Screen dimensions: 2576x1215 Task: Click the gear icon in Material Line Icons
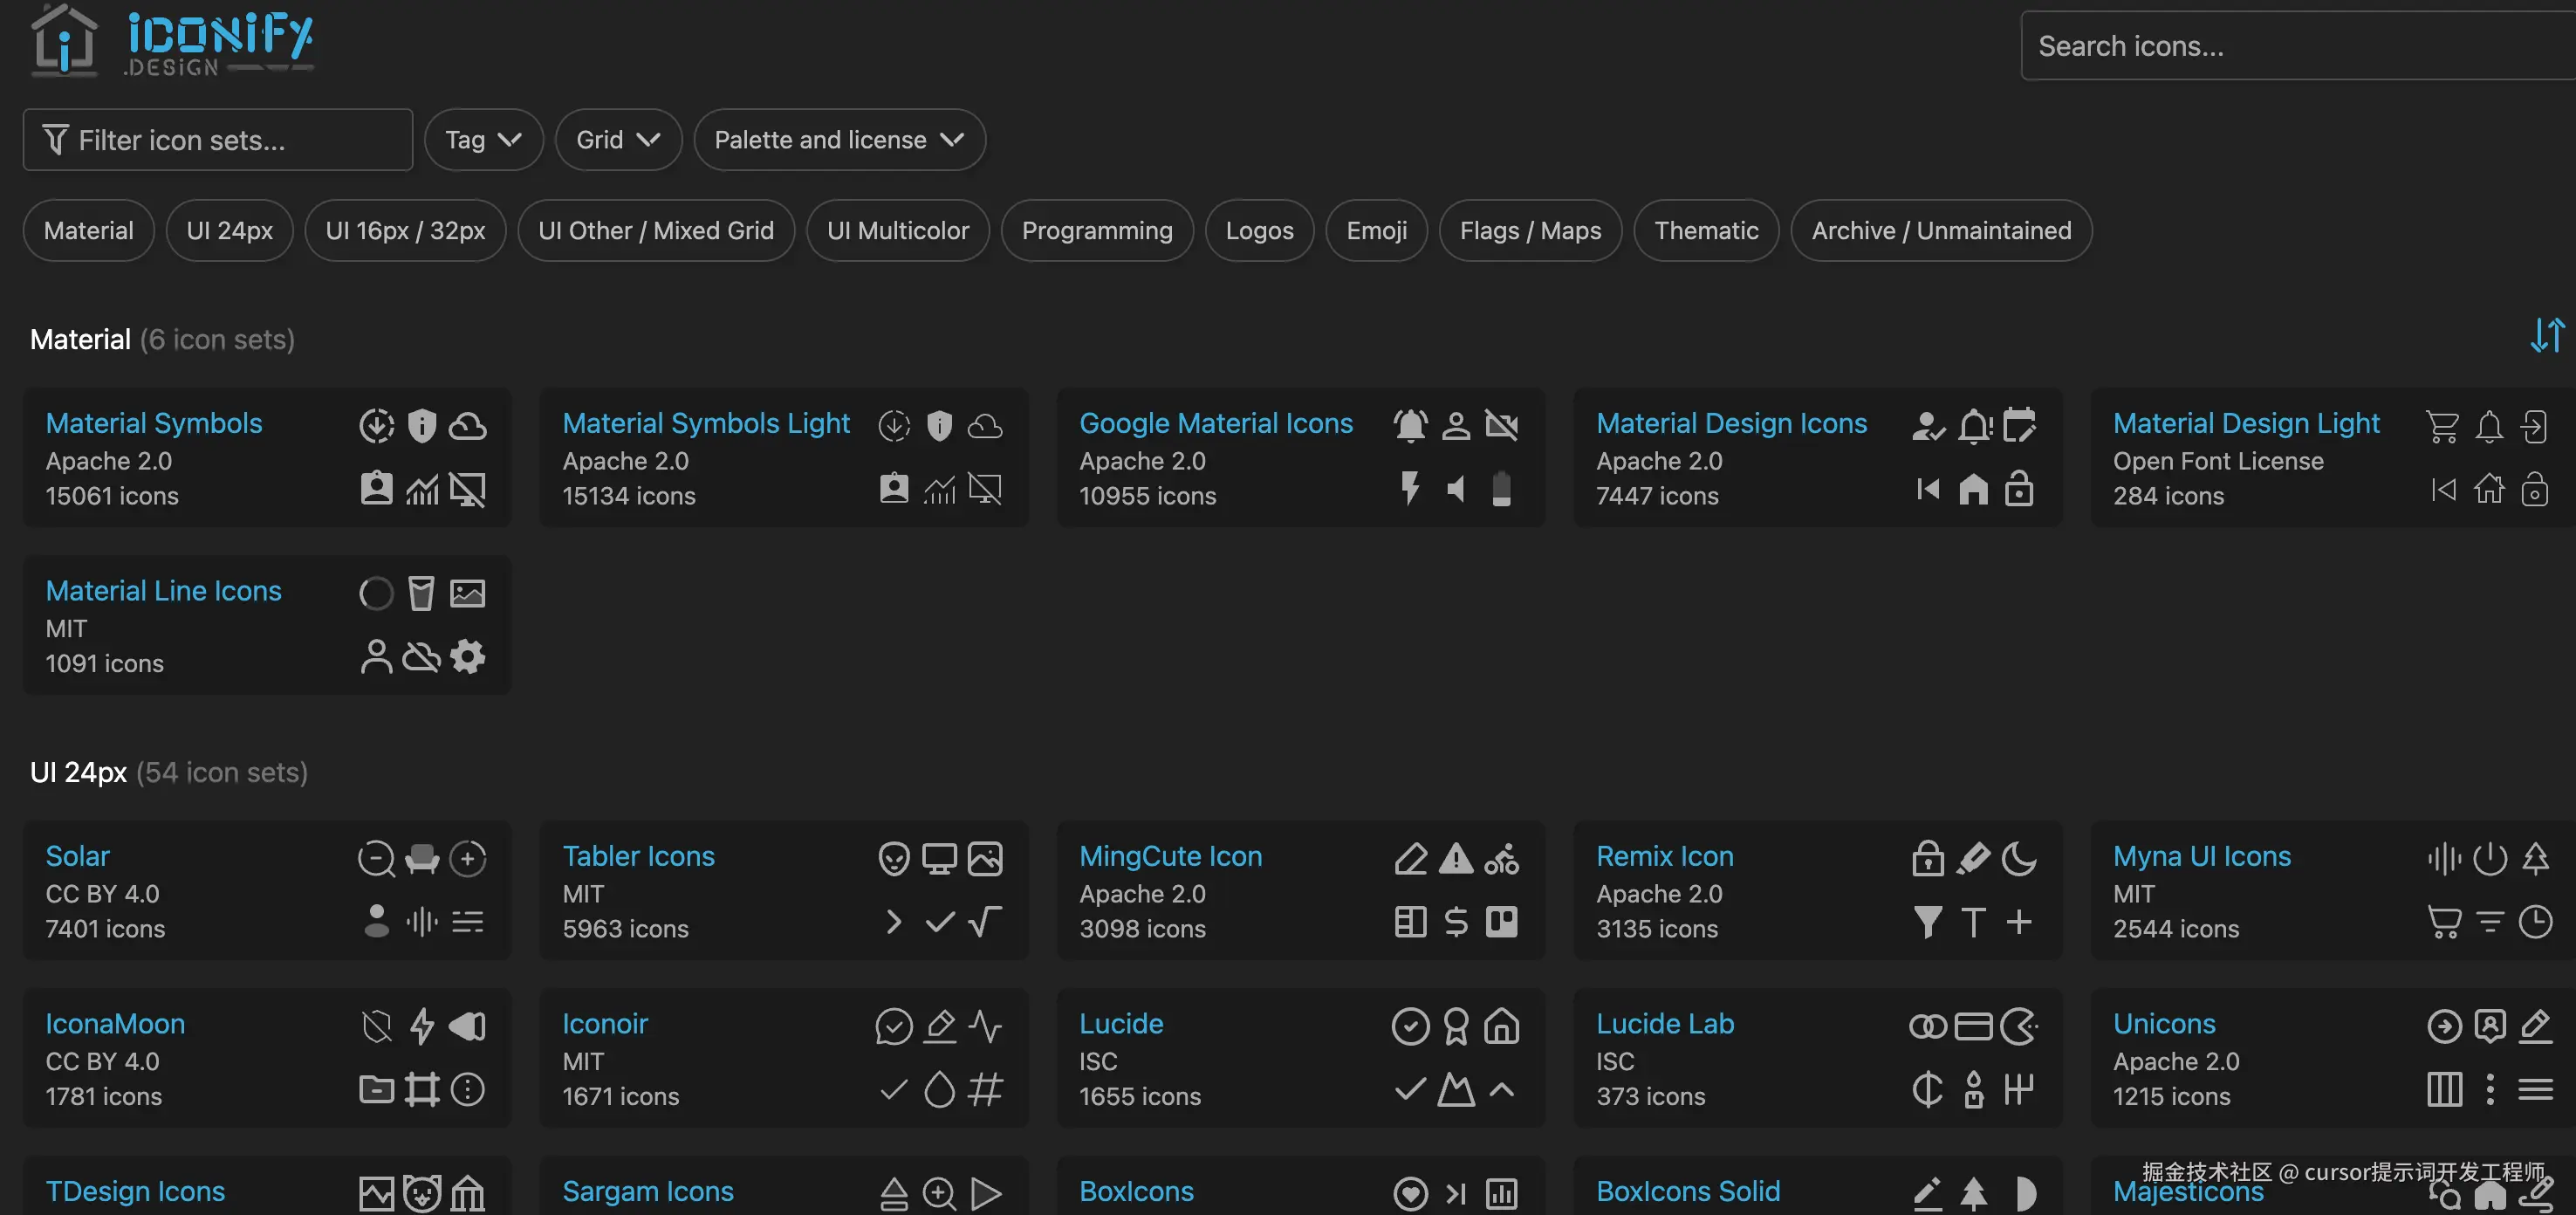pos(467,657)
